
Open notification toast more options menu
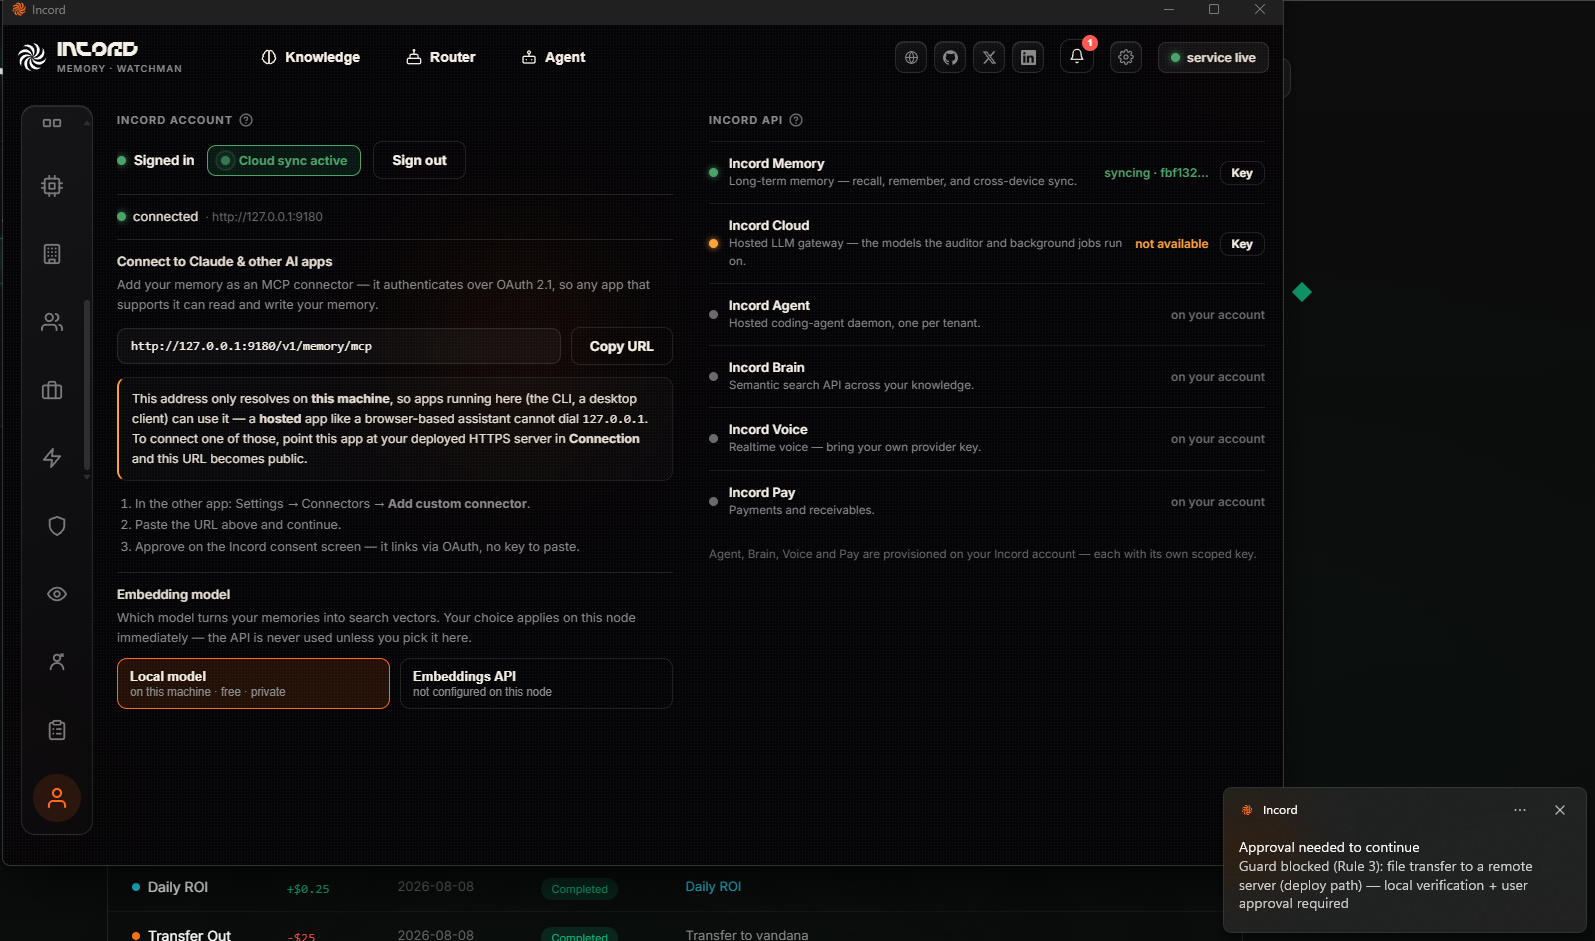coord(1520,810)
